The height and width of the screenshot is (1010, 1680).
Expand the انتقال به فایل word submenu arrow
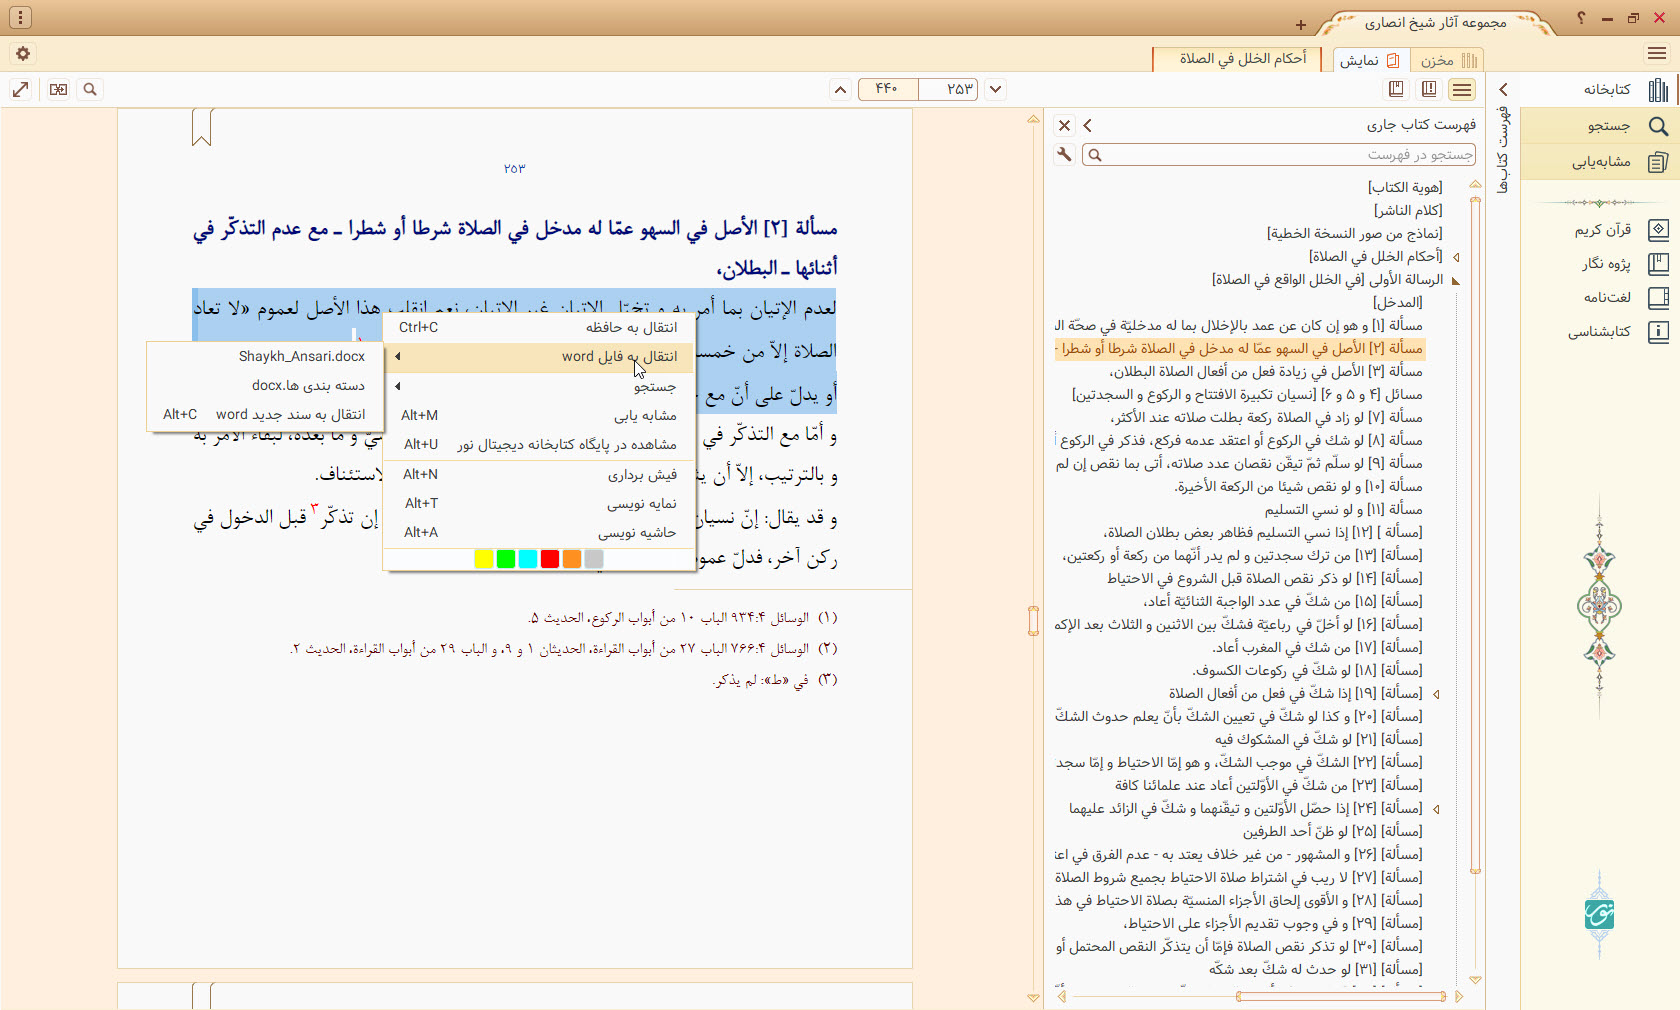click(397, 357)
